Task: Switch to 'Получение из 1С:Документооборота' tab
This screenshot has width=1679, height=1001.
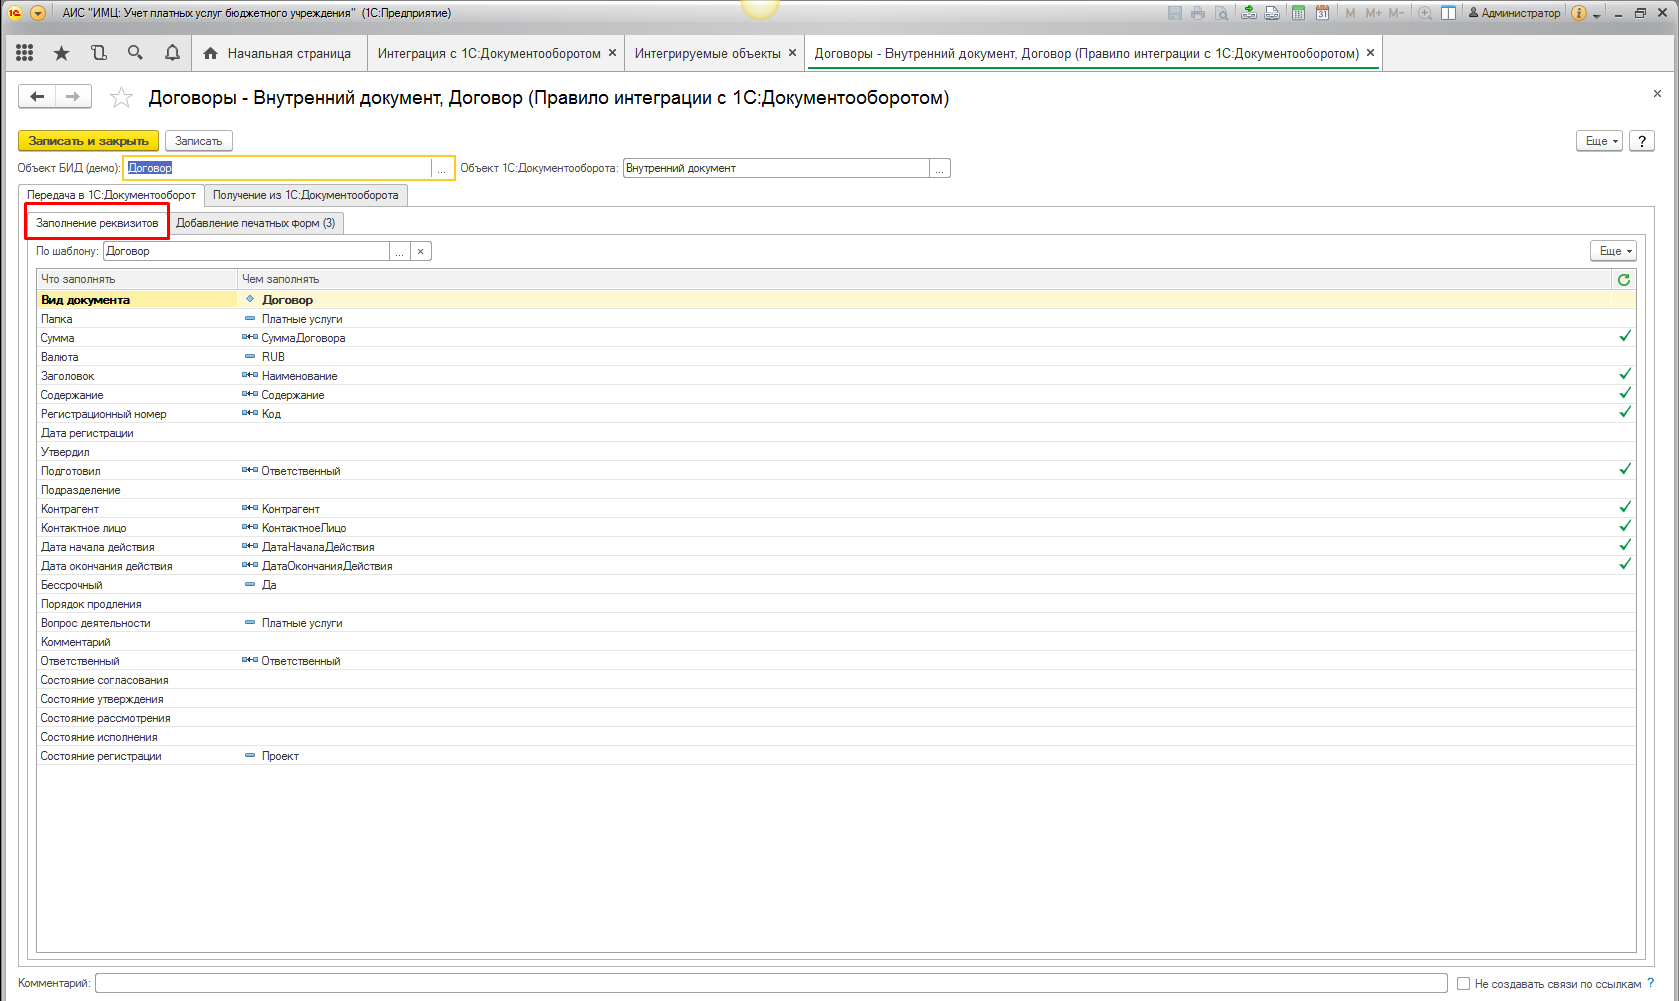Action: [x=305, y=195]
